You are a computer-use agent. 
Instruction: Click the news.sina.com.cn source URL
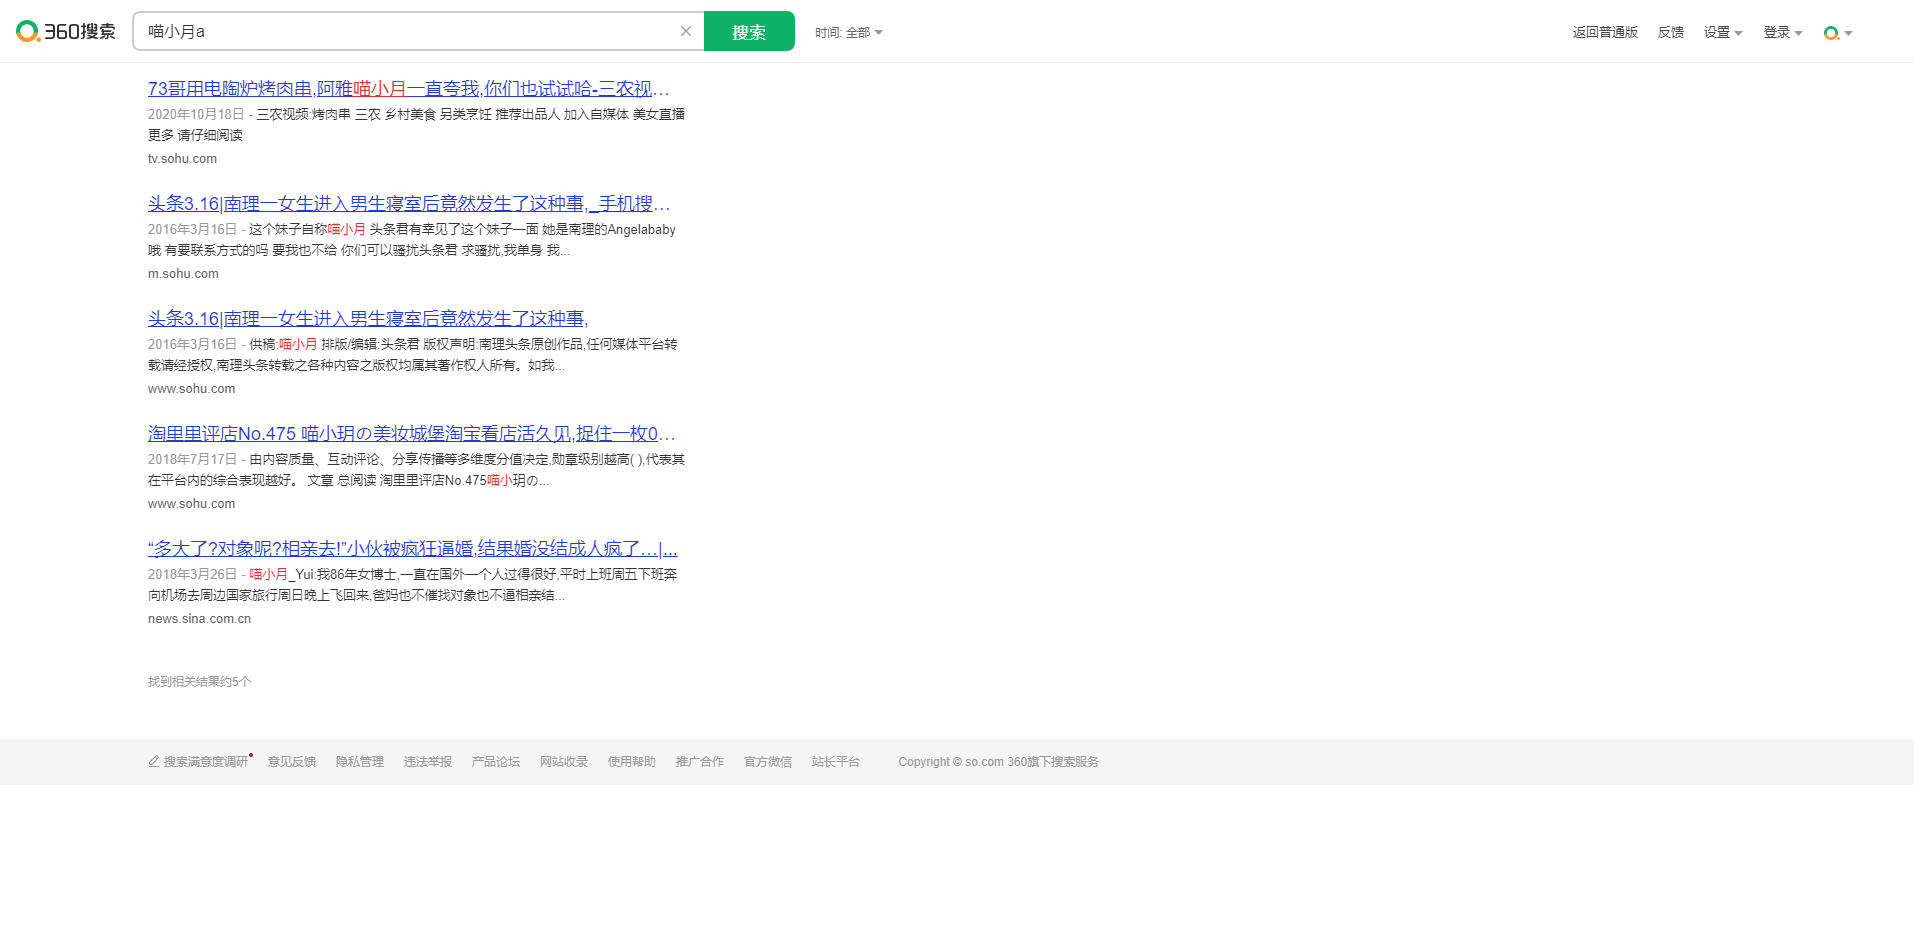click(199, 619)
